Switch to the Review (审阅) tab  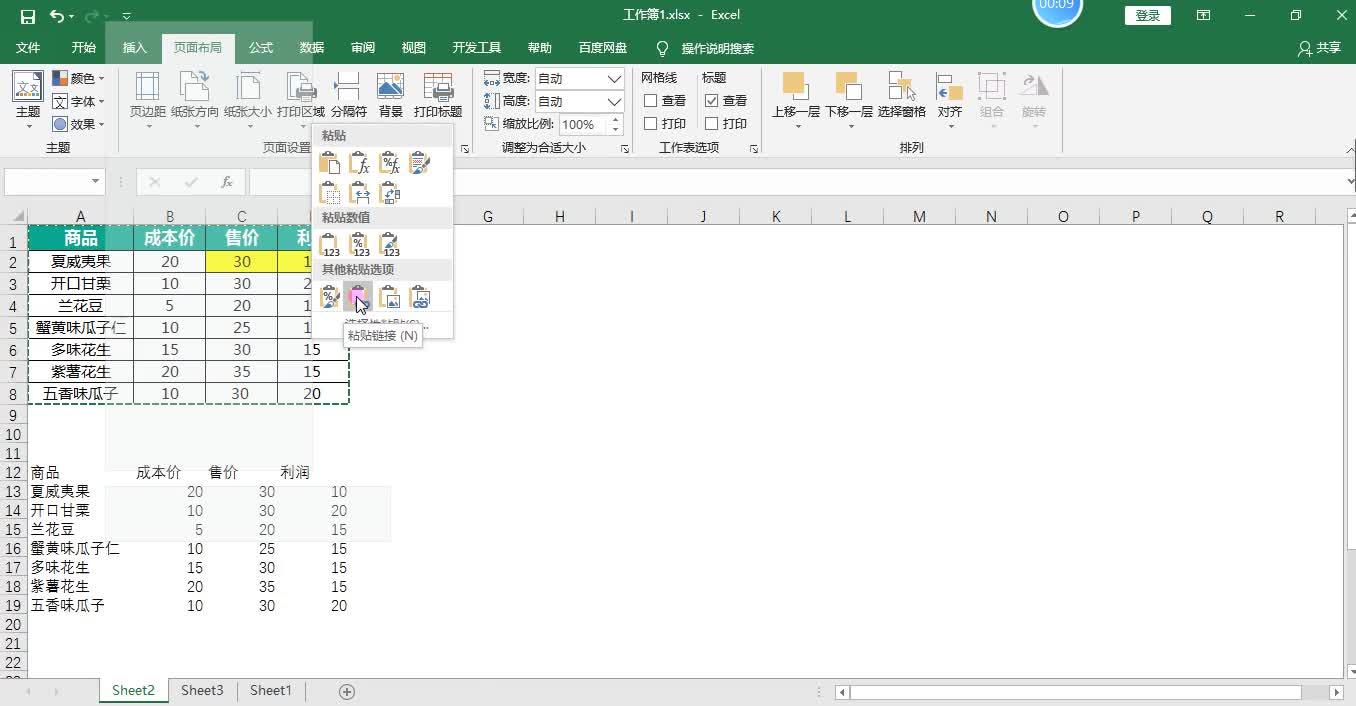pos(363,48)
